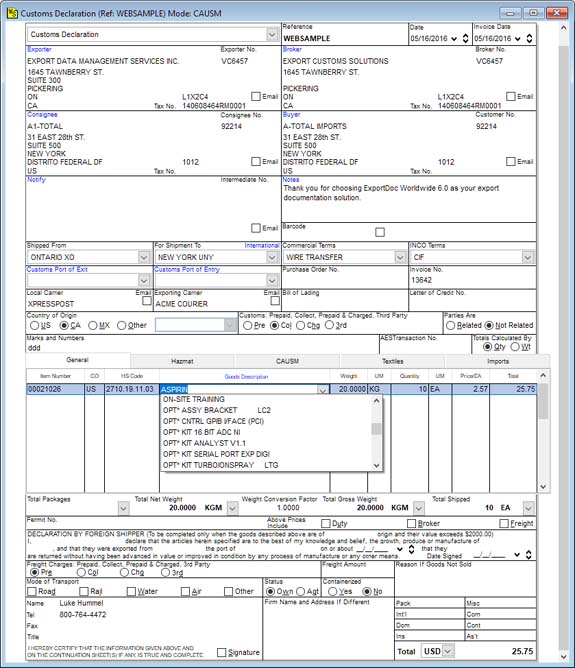Enable the Consignee Email checkbox
This screenshot has width=575, height=668.
click(256, 161)
